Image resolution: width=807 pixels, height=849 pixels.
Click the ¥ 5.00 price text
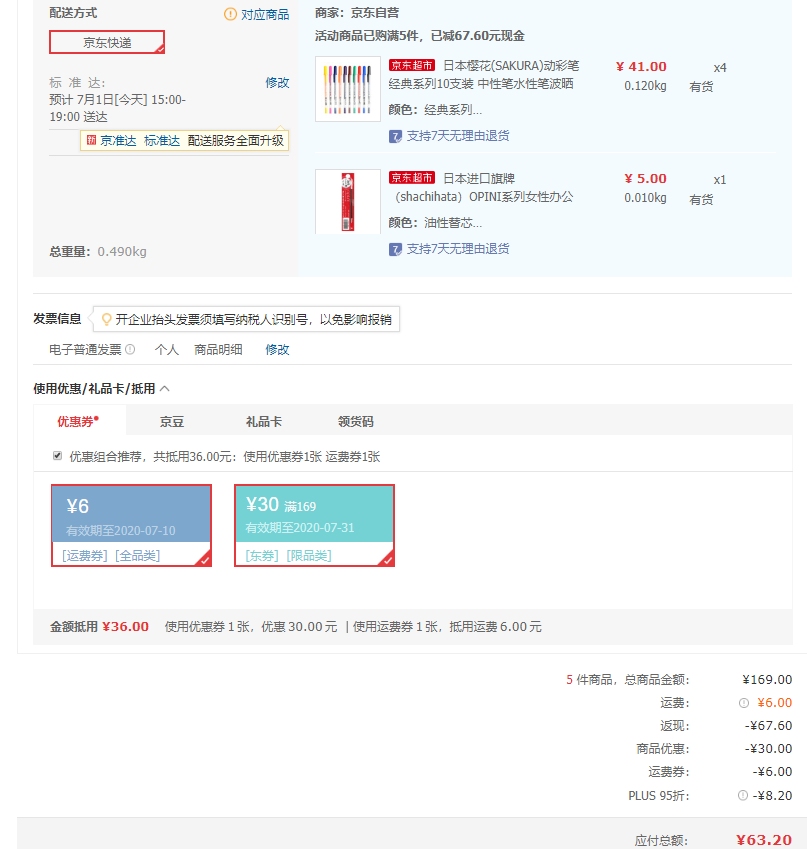(646, 179)
